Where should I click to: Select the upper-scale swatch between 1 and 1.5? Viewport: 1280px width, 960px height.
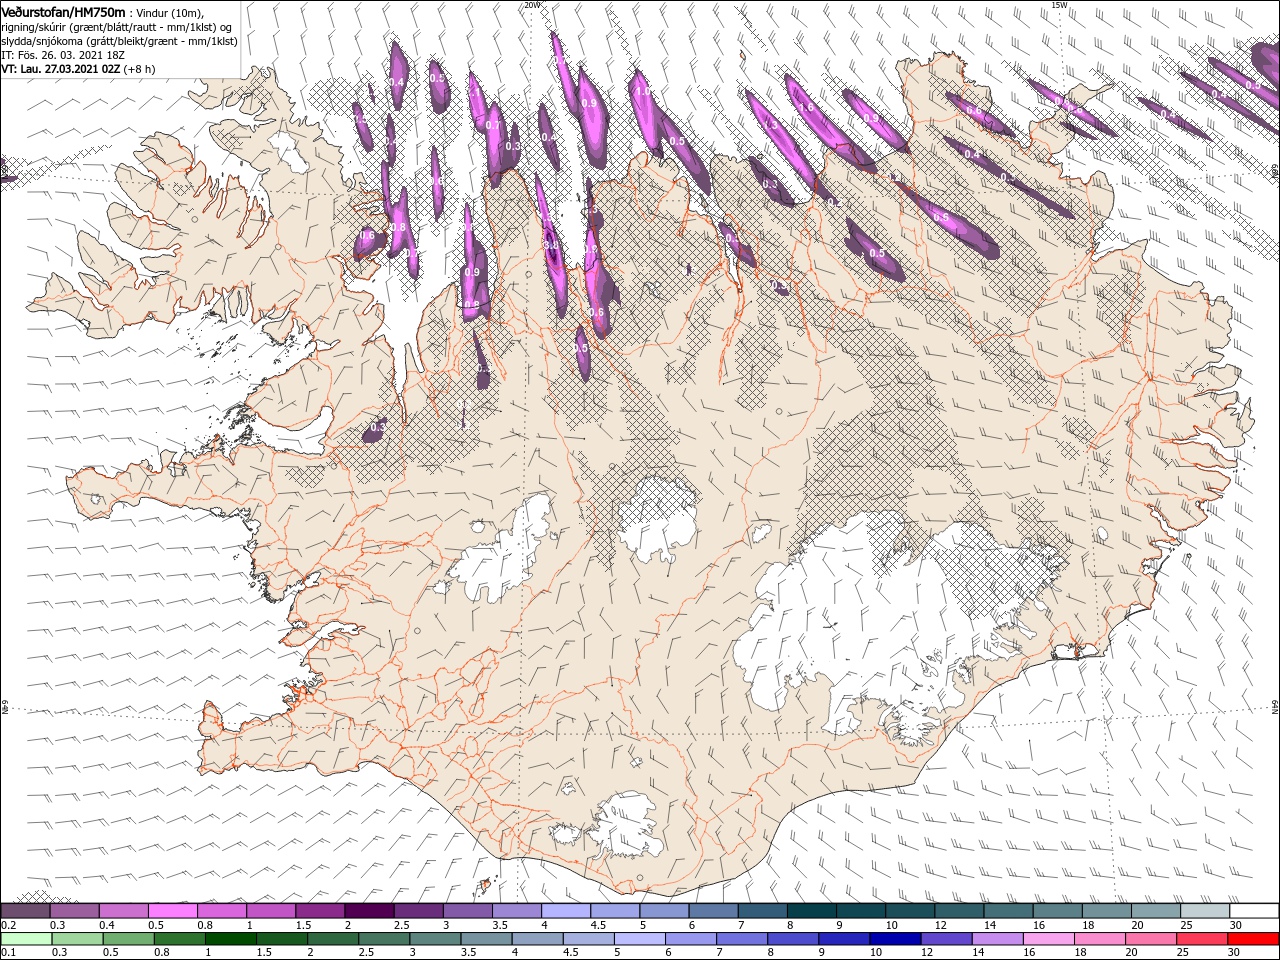[x=270, y=911]
